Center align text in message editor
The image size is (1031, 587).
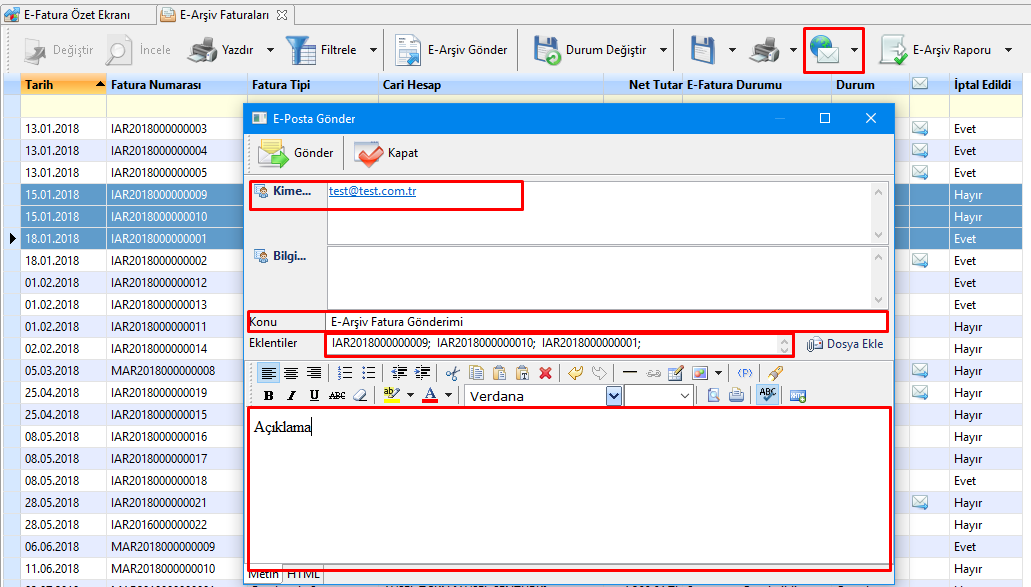click(x=291, y=373)
